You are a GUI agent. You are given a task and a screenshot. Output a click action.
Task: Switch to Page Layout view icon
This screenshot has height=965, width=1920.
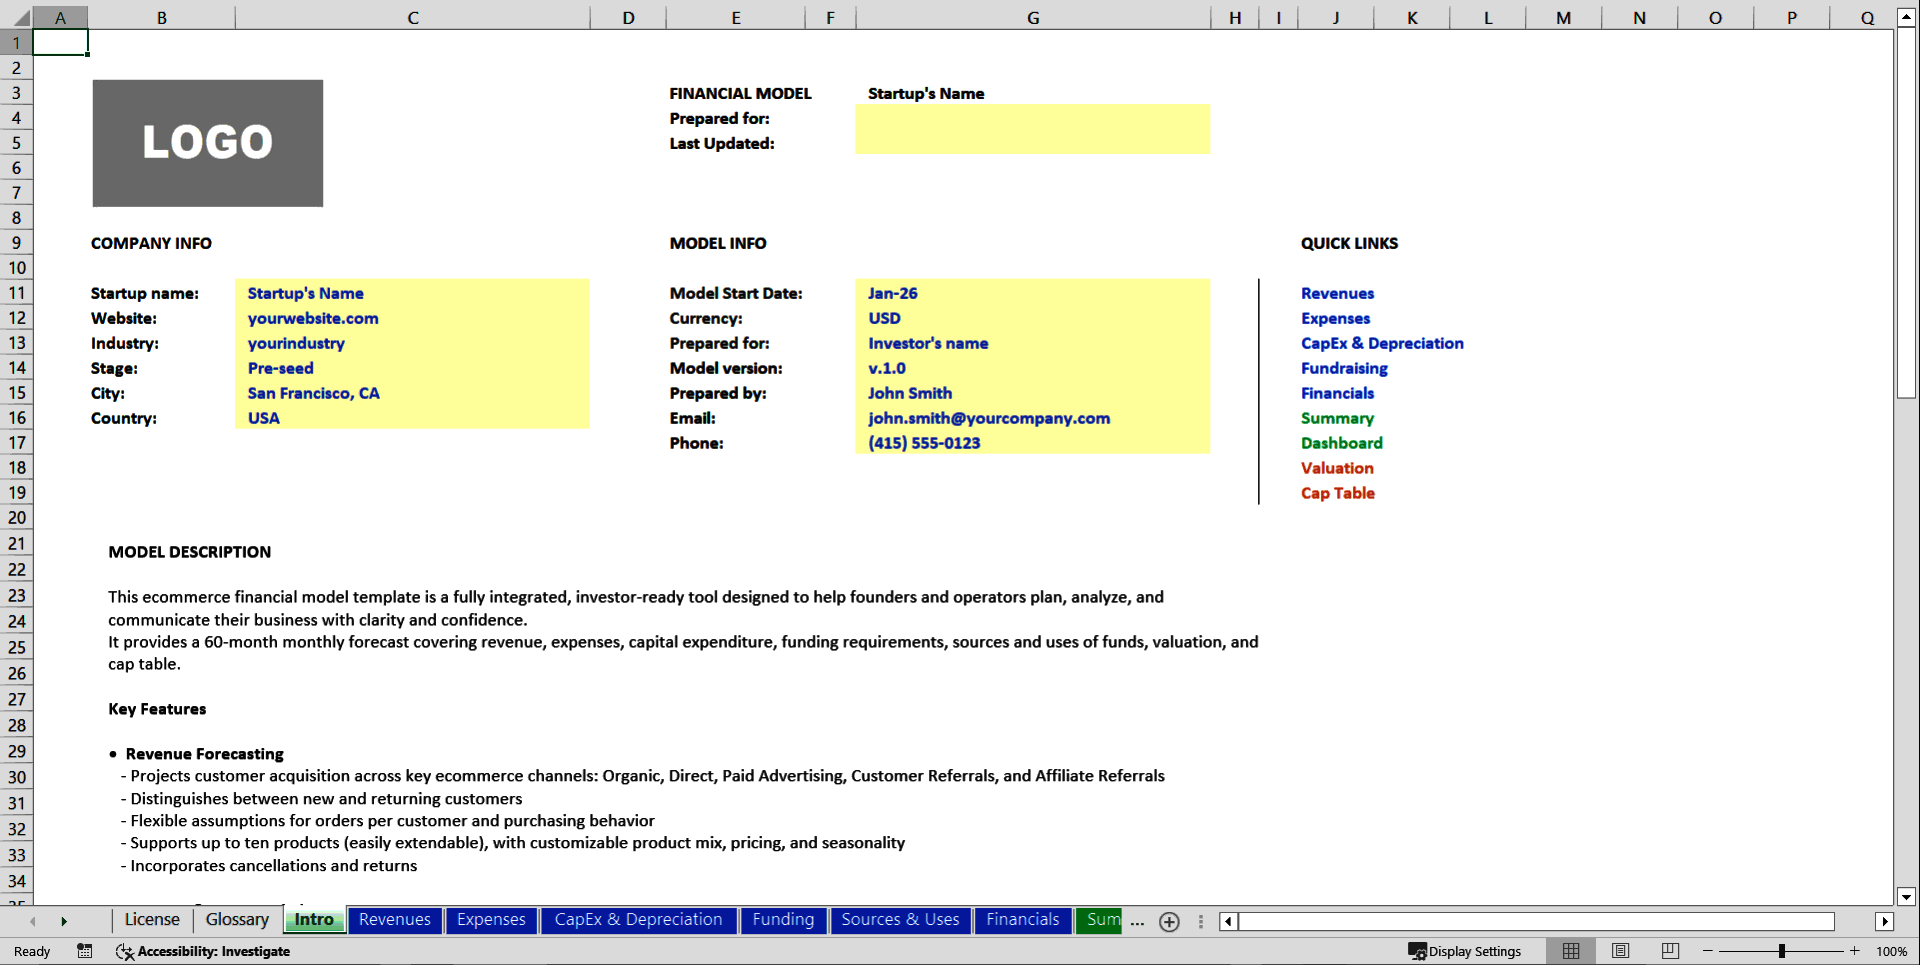point(1619,951)
